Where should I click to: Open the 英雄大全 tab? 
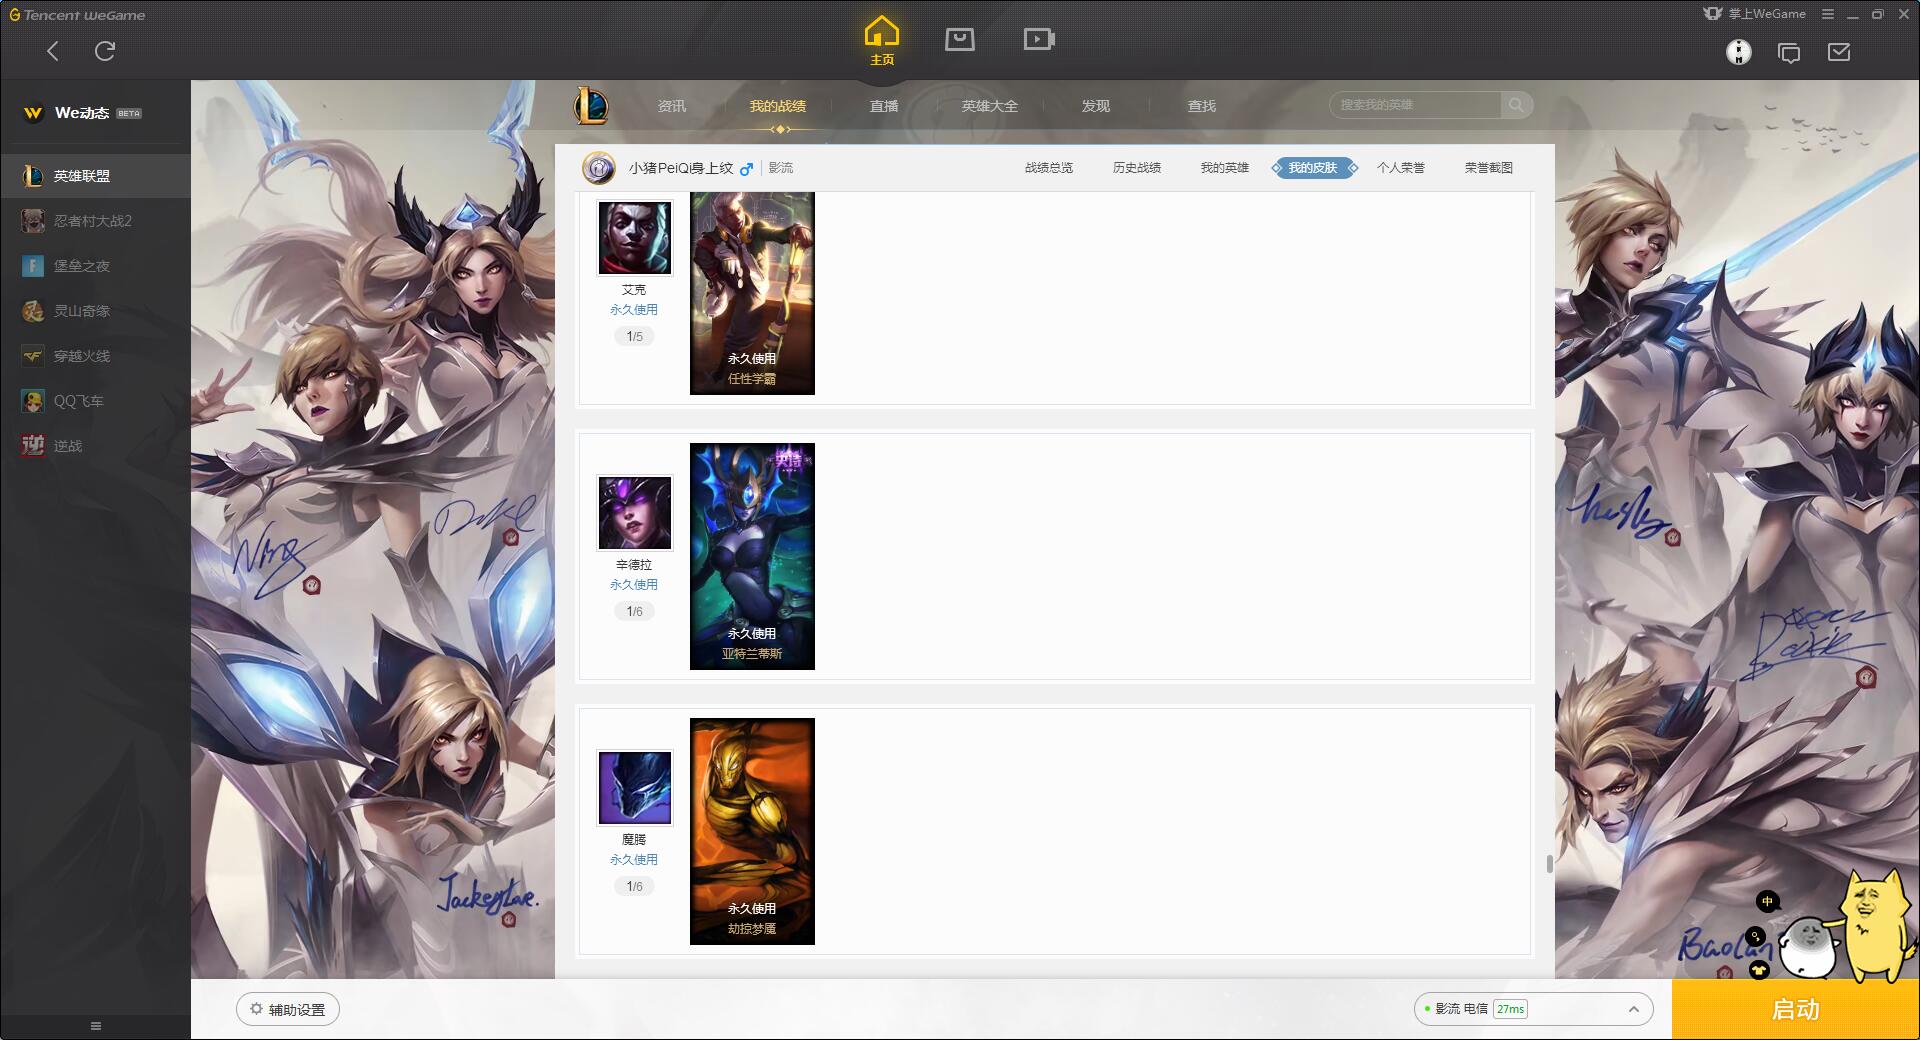tap(990, 106)
